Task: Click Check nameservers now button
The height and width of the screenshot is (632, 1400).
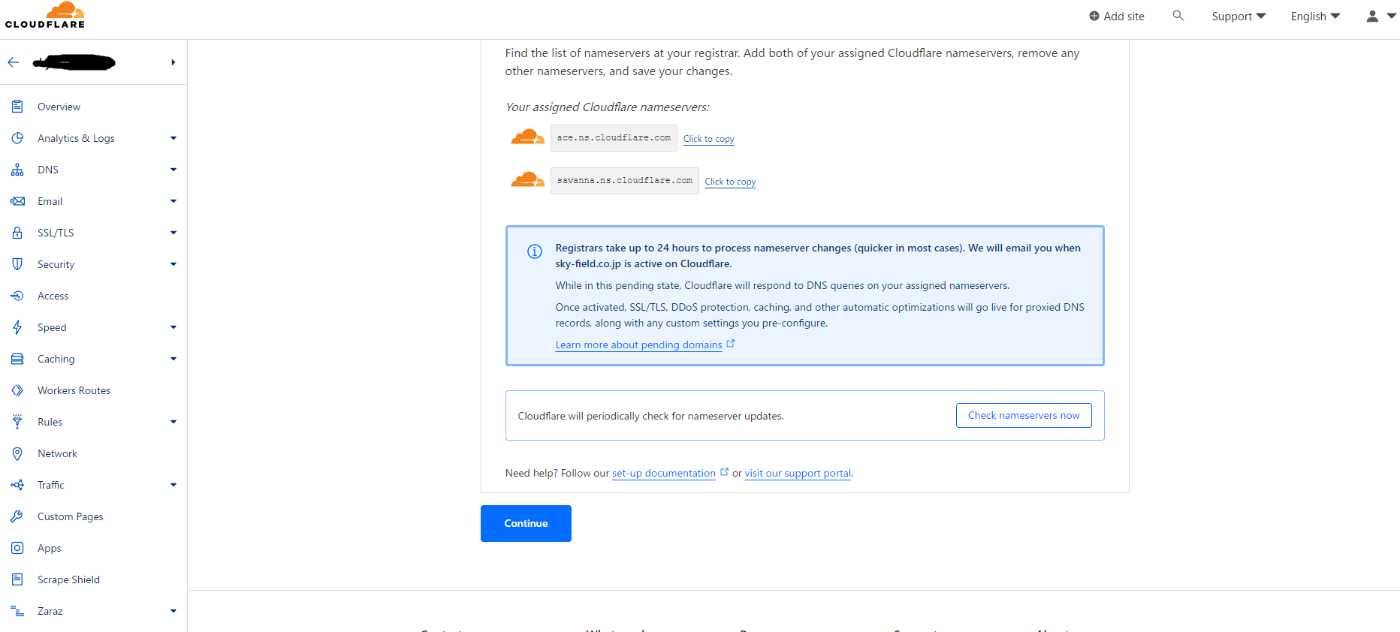Action: coord(1024,415)
